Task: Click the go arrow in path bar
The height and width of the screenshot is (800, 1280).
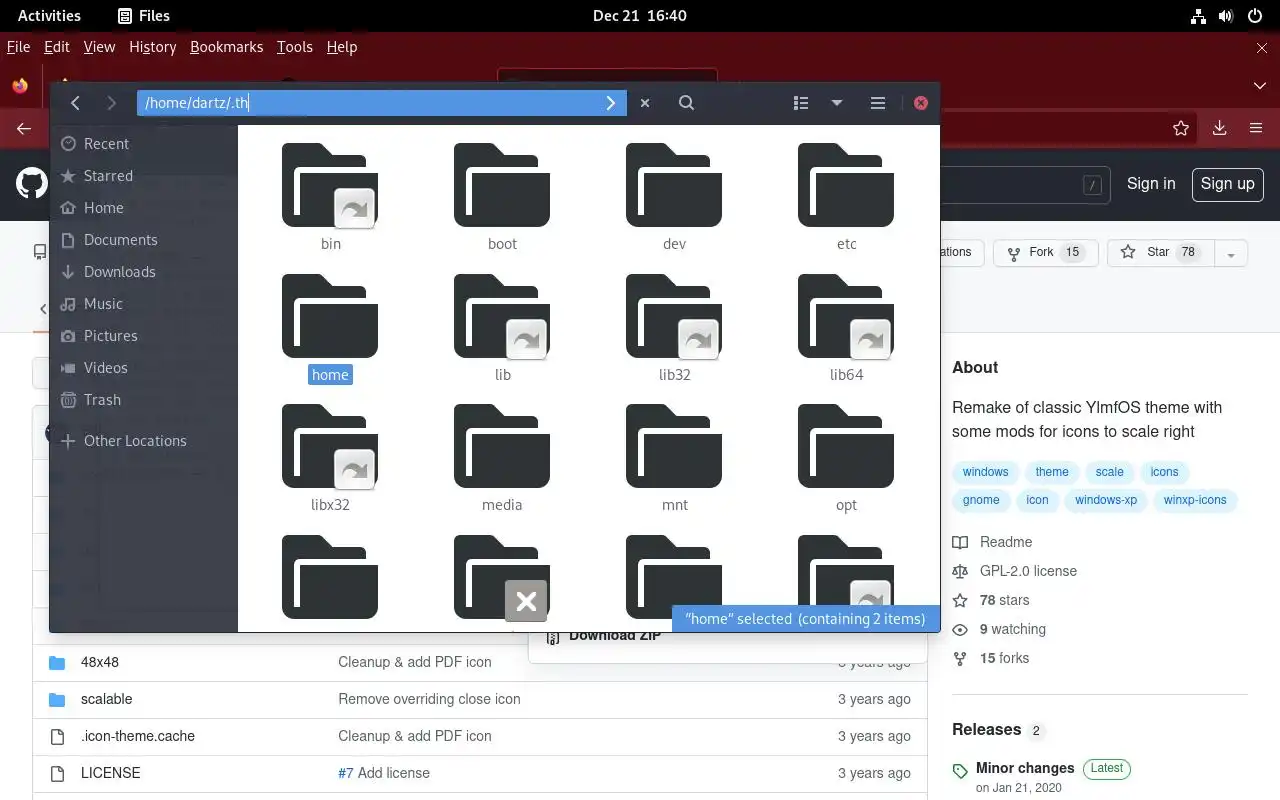Action: point(611,103)
